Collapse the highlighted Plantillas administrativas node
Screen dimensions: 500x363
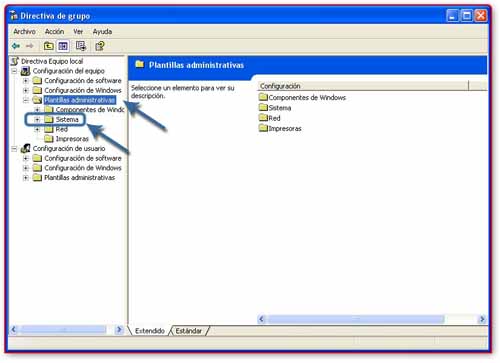(26, 100)
